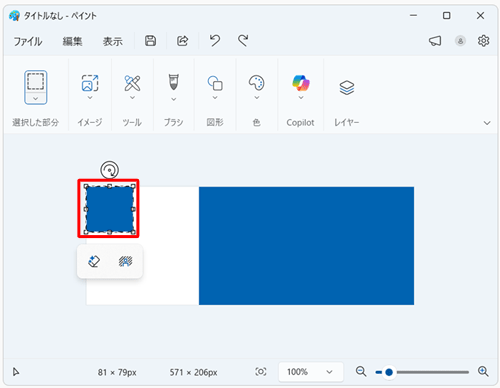Open the feedback megaphone icon
Screen dimensions: 500x388
[x=435, y=41]
